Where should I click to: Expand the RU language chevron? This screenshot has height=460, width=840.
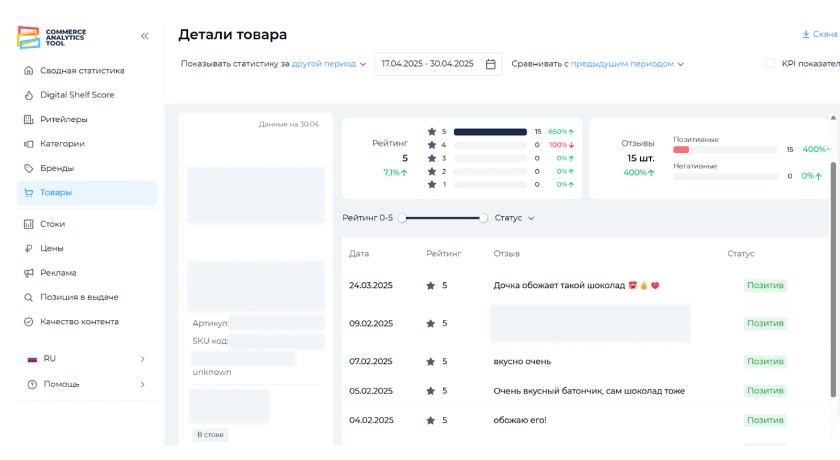click(x=142, y=359)
